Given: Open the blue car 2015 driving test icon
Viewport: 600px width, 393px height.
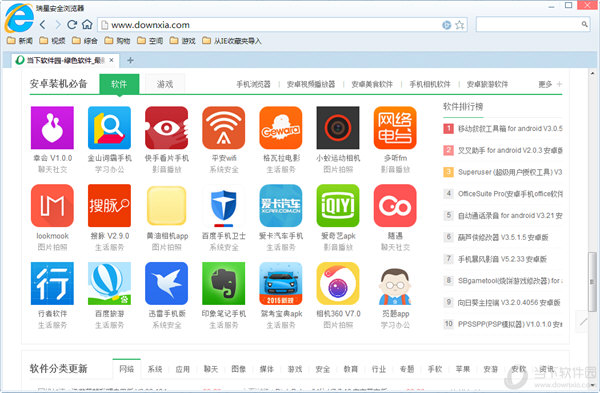Looking at the screenshot, I should coord(281,284).
